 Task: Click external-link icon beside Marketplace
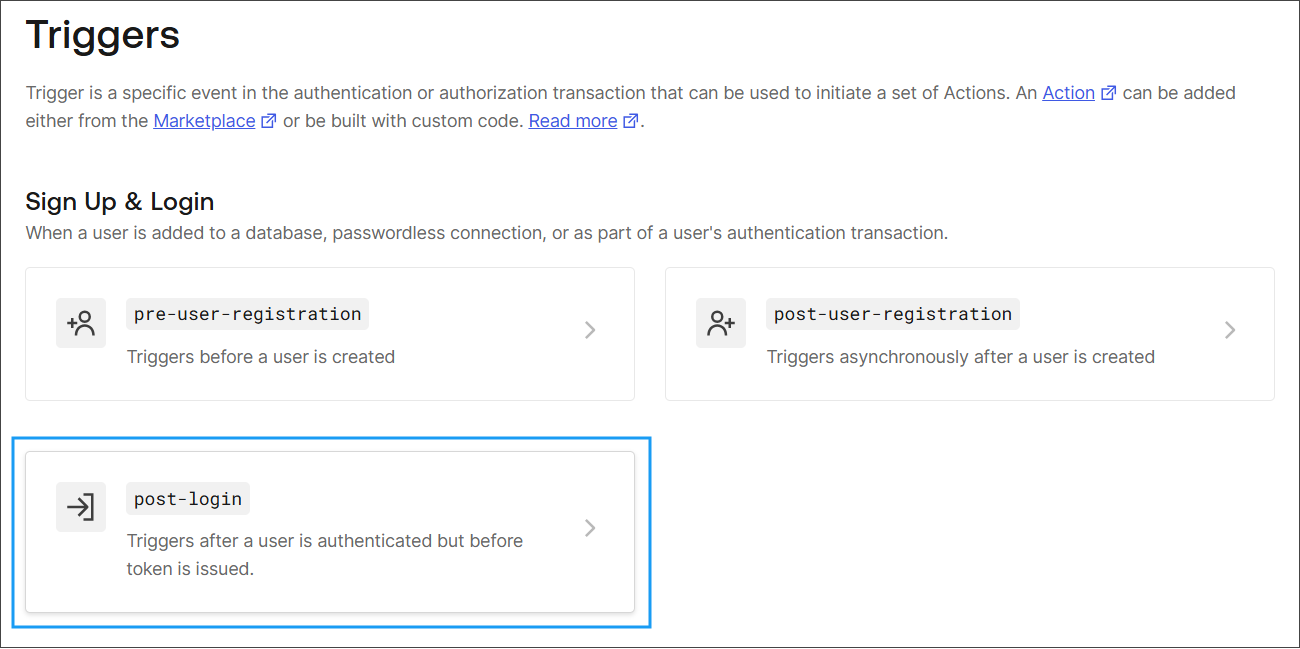(x=268, y=121)
